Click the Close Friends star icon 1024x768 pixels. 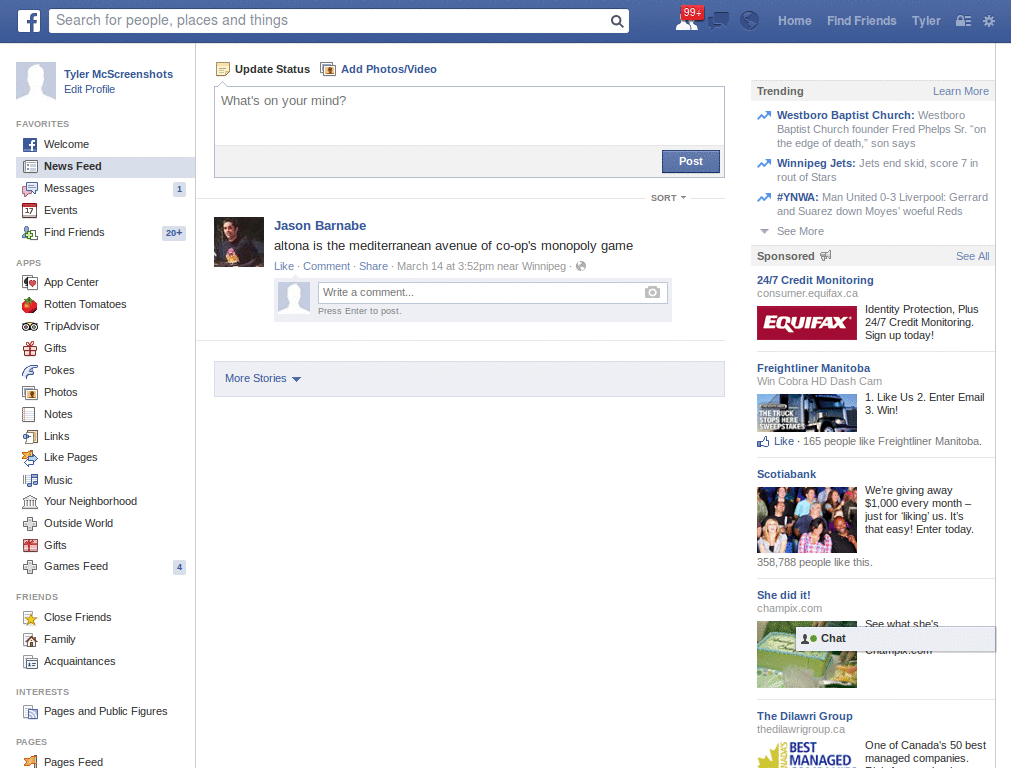point(30,618)
